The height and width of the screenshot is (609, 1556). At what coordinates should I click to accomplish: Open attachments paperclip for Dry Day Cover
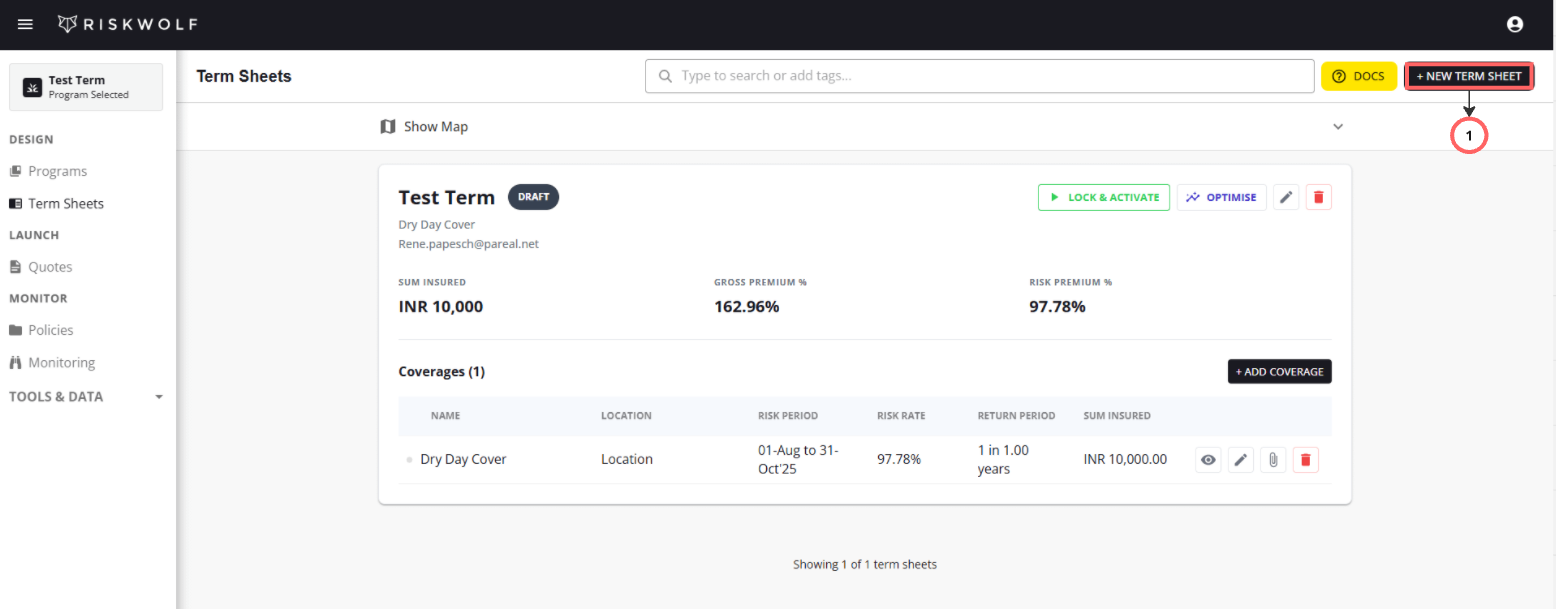(x=1272, y=460)
